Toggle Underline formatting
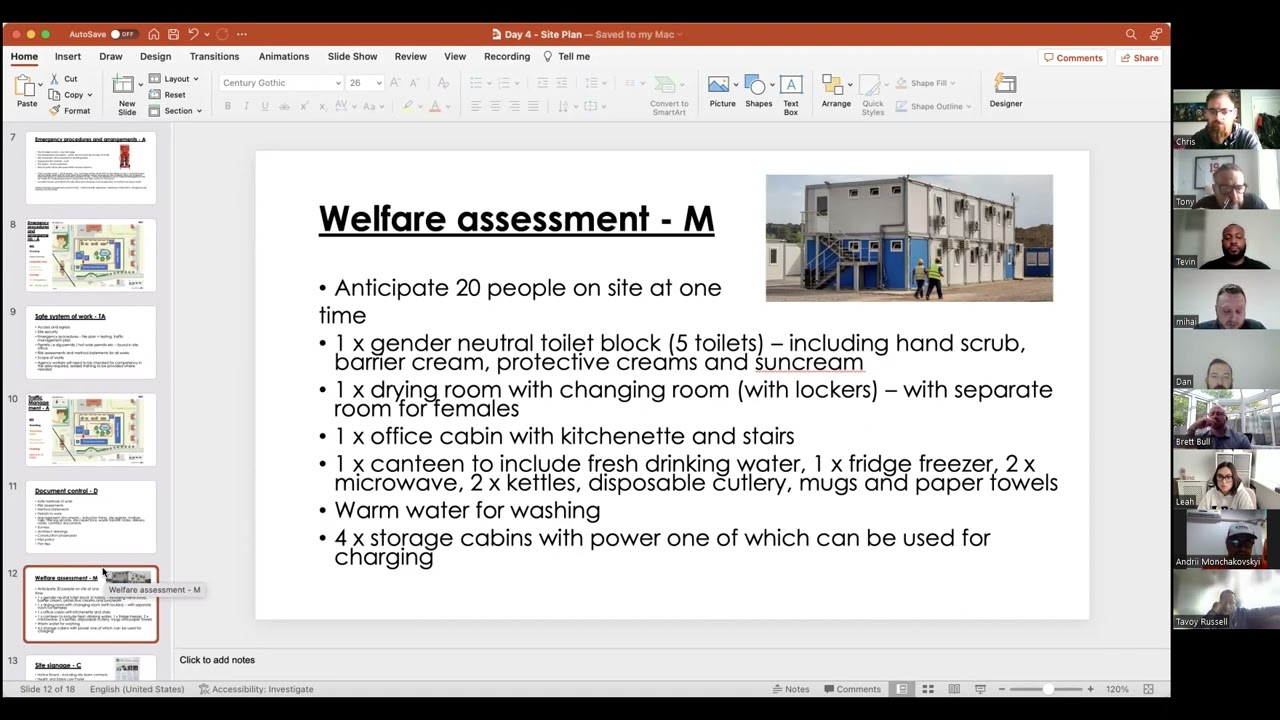Viewport: 1280px width, 720px height. pyautogui.click(x=264, y=106)
